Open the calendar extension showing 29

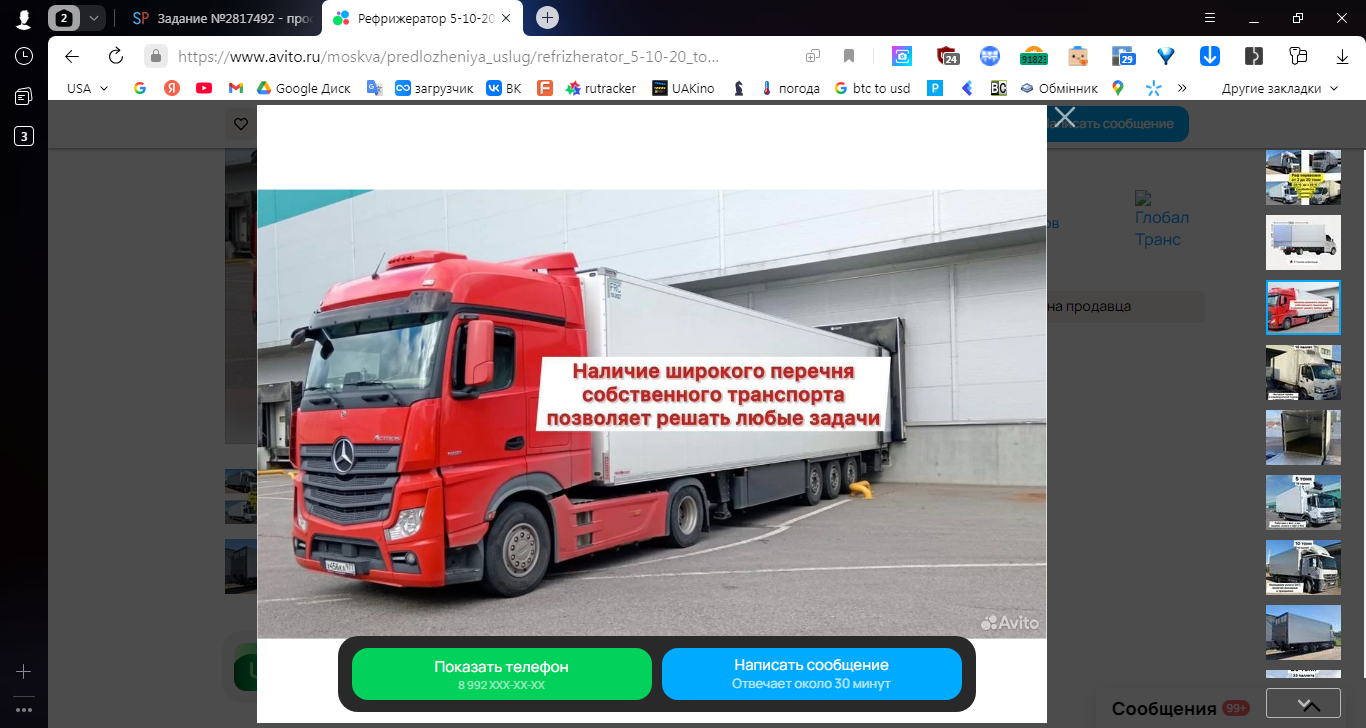(1122, 56)
